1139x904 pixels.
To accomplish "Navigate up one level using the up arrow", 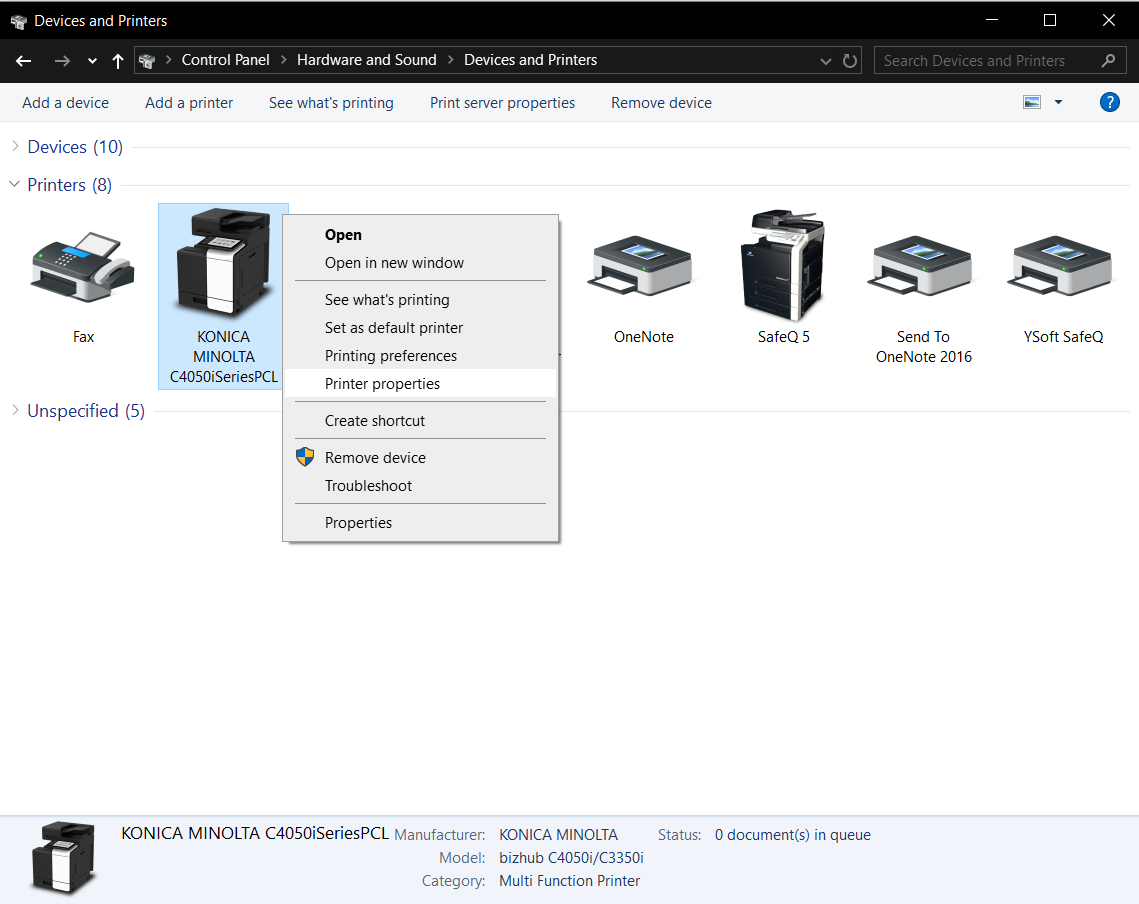I will tap(117, 61).
